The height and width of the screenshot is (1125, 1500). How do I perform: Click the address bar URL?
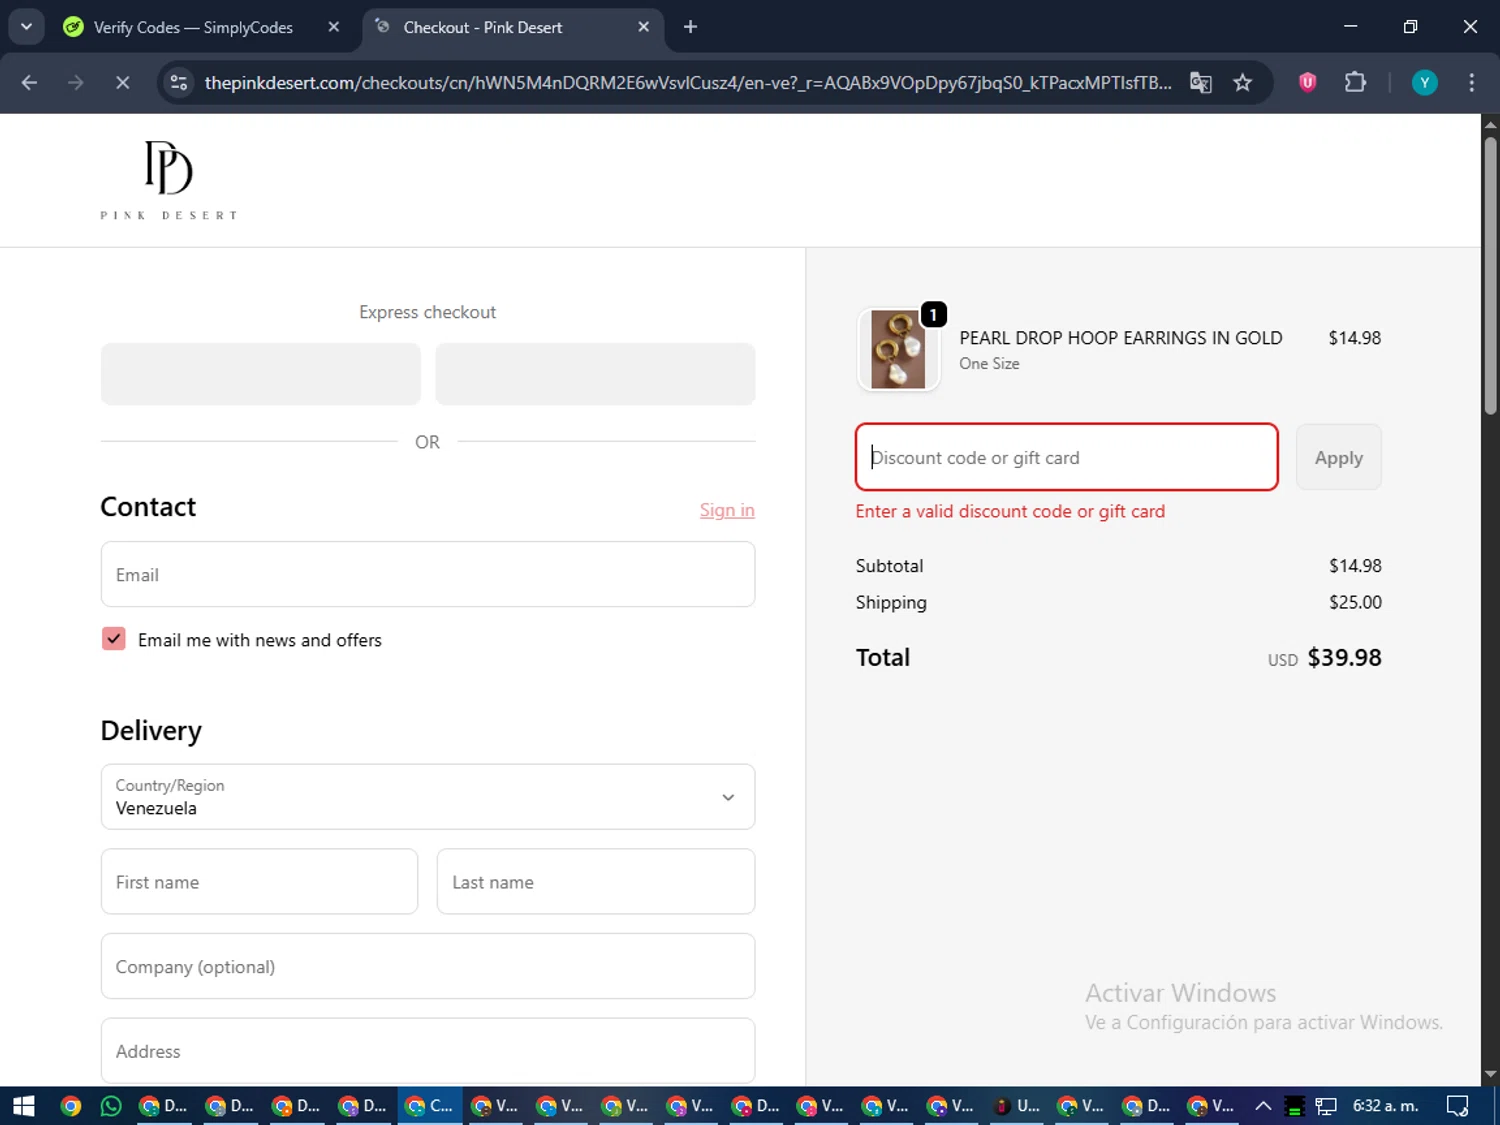688,83
